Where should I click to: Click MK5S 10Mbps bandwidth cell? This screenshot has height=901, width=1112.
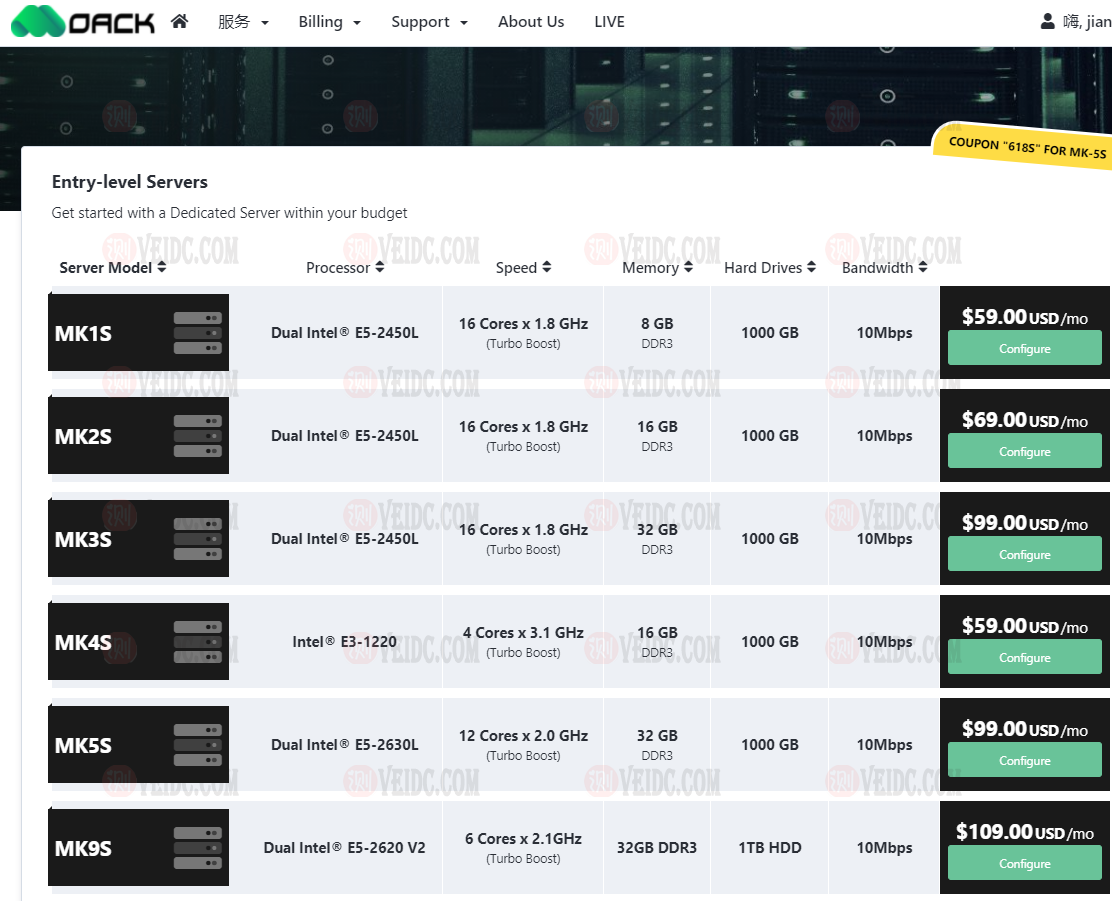(884, 744)
